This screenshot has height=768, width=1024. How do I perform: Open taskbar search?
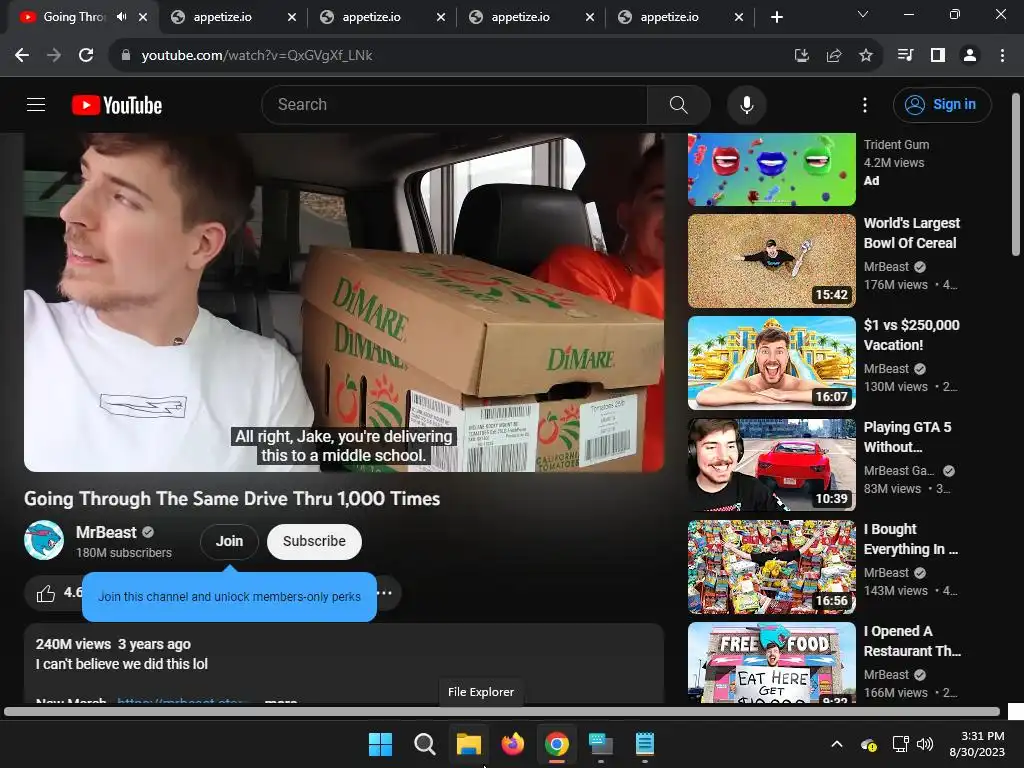click(424, 744)
